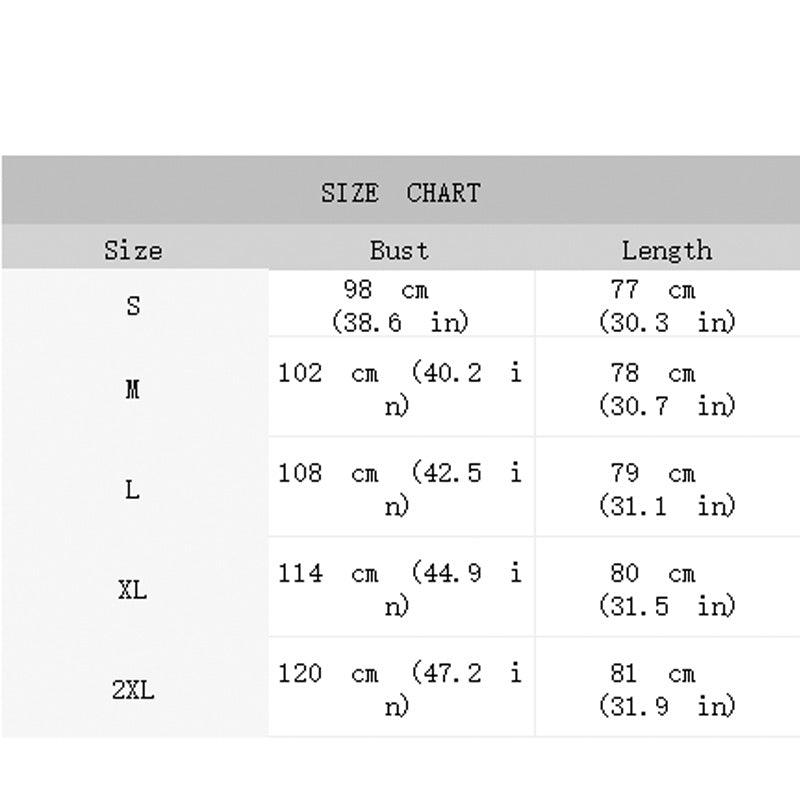
Task: Select the 80 cm length cell
Action: click(667, 587)
